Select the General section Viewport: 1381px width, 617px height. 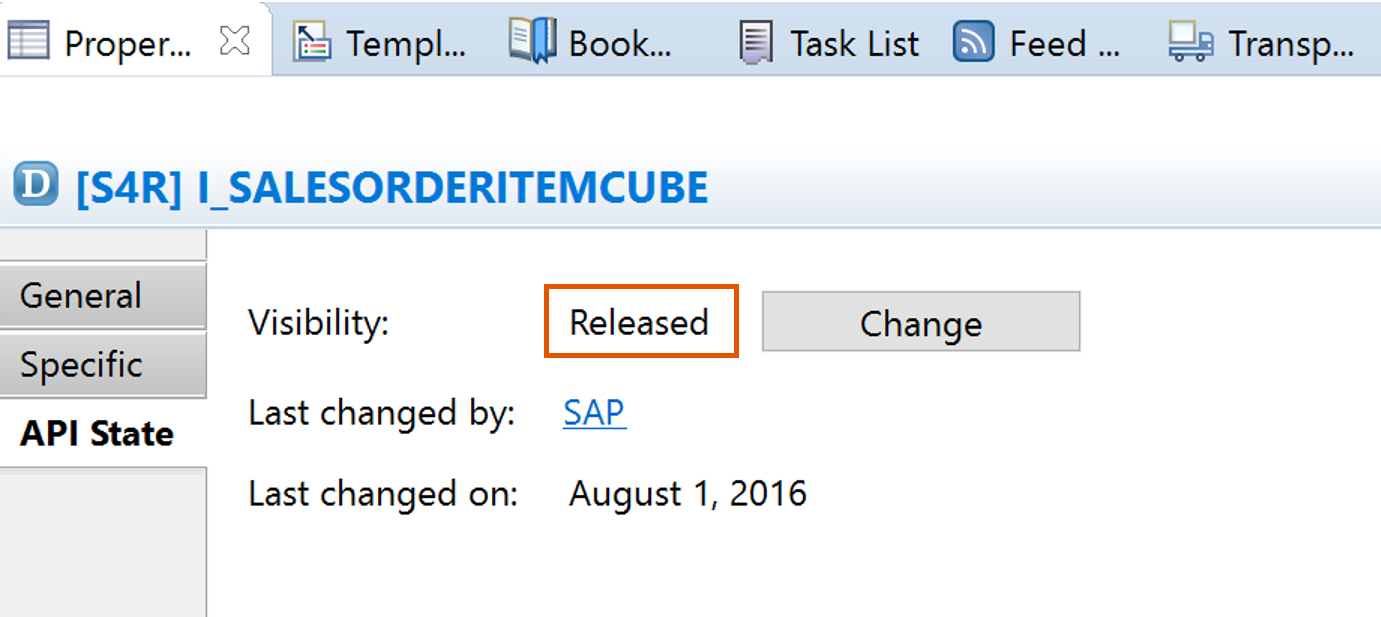tap(81, 296)
